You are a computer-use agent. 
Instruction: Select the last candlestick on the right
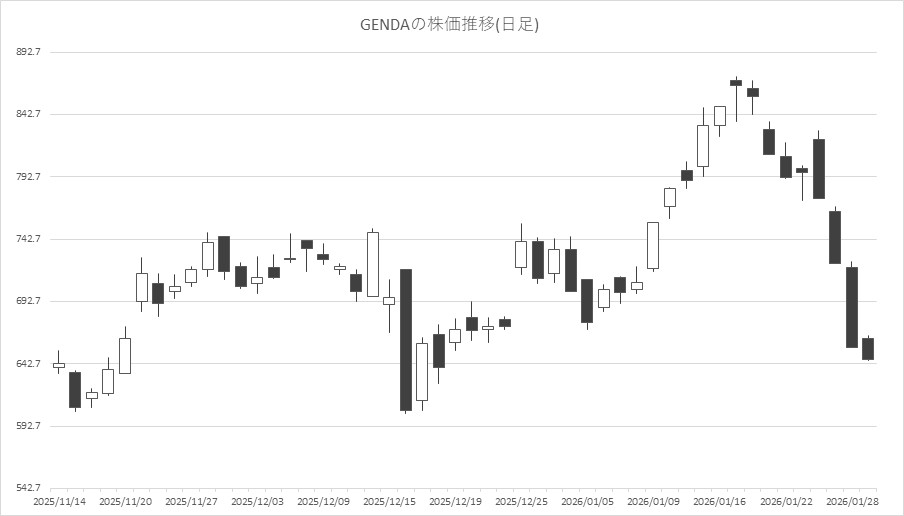coord(868,349)
